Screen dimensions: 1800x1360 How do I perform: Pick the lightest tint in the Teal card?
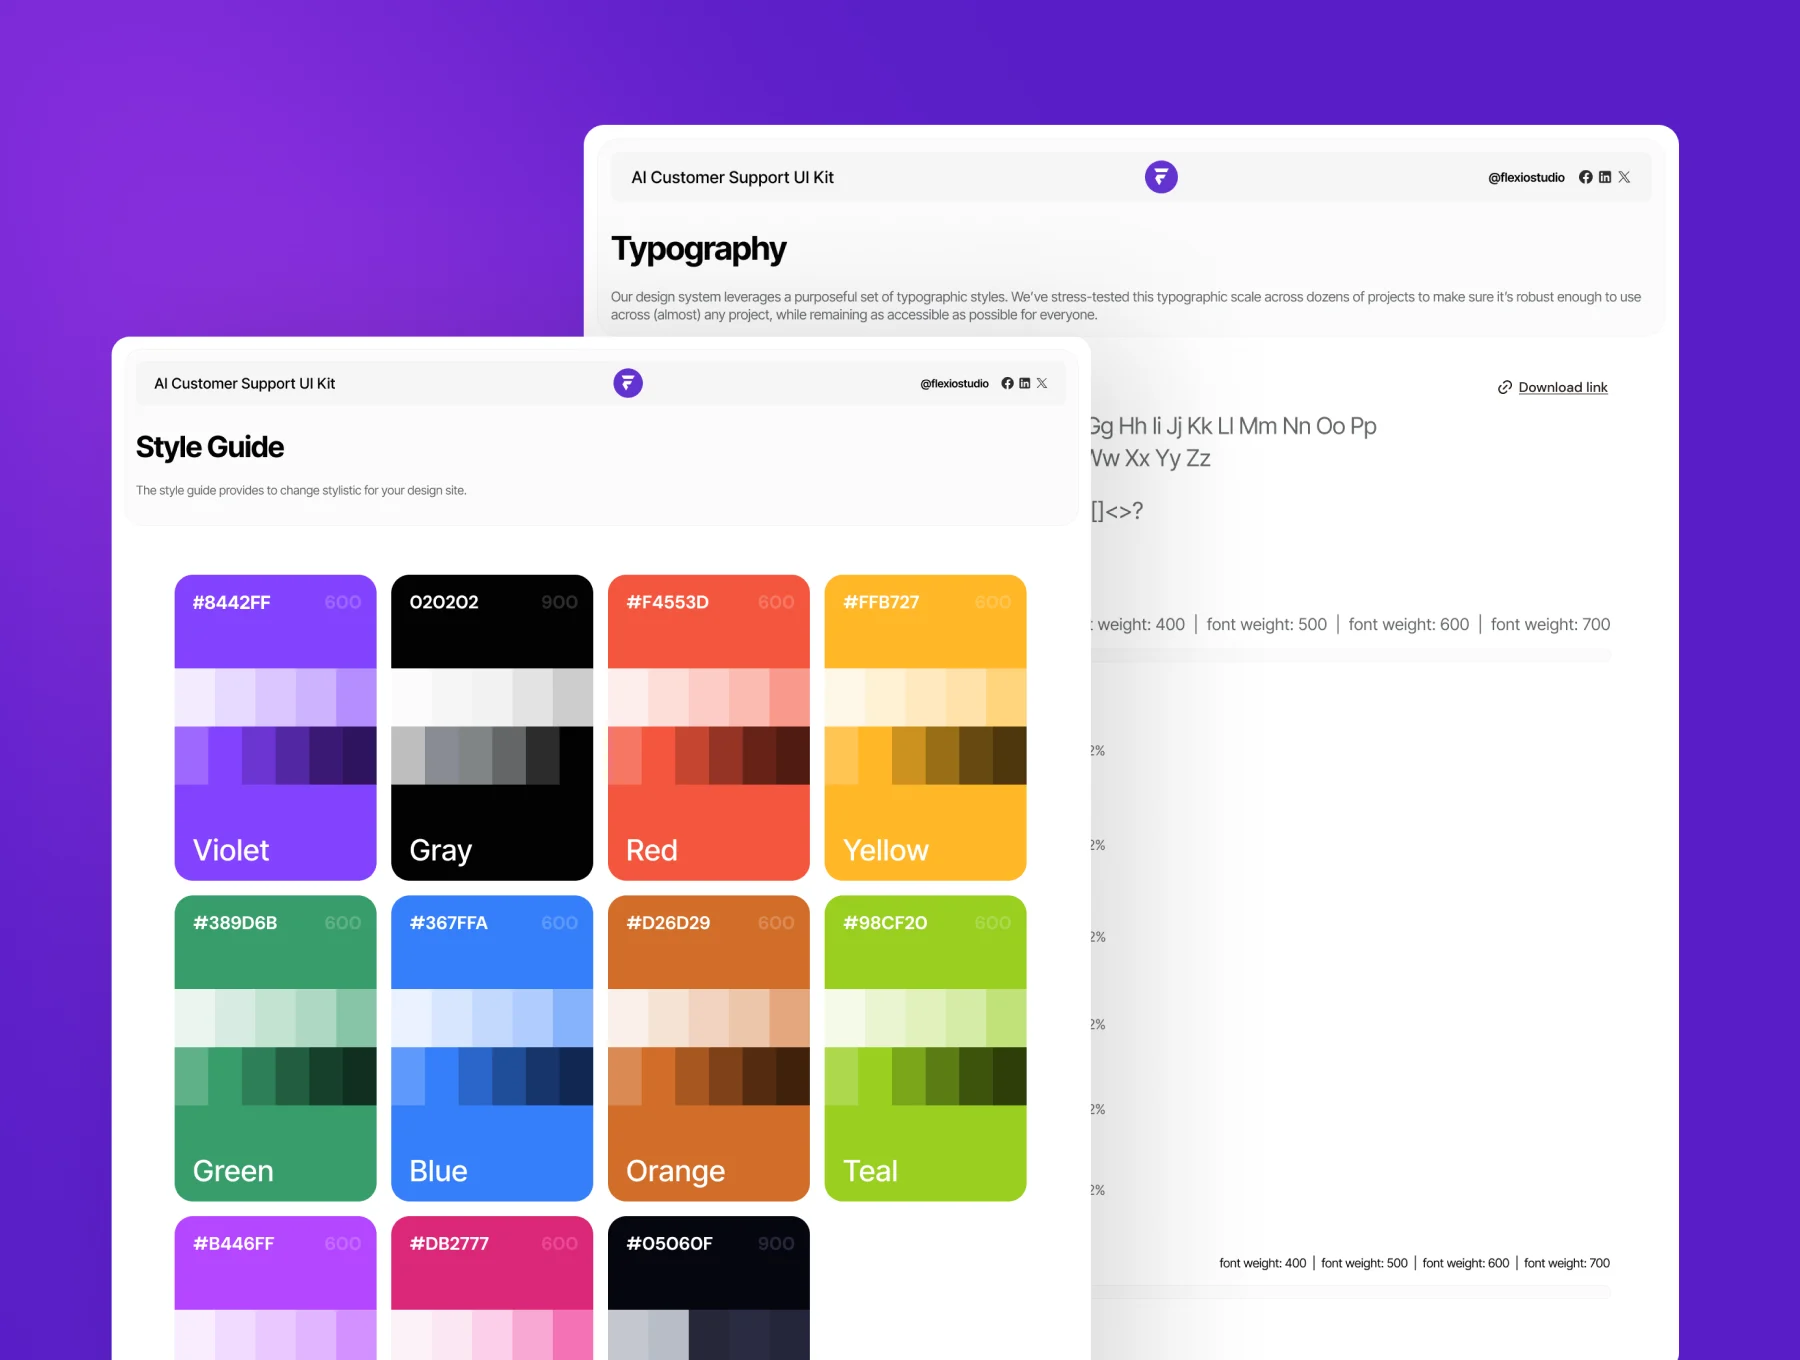(845, 1018)
